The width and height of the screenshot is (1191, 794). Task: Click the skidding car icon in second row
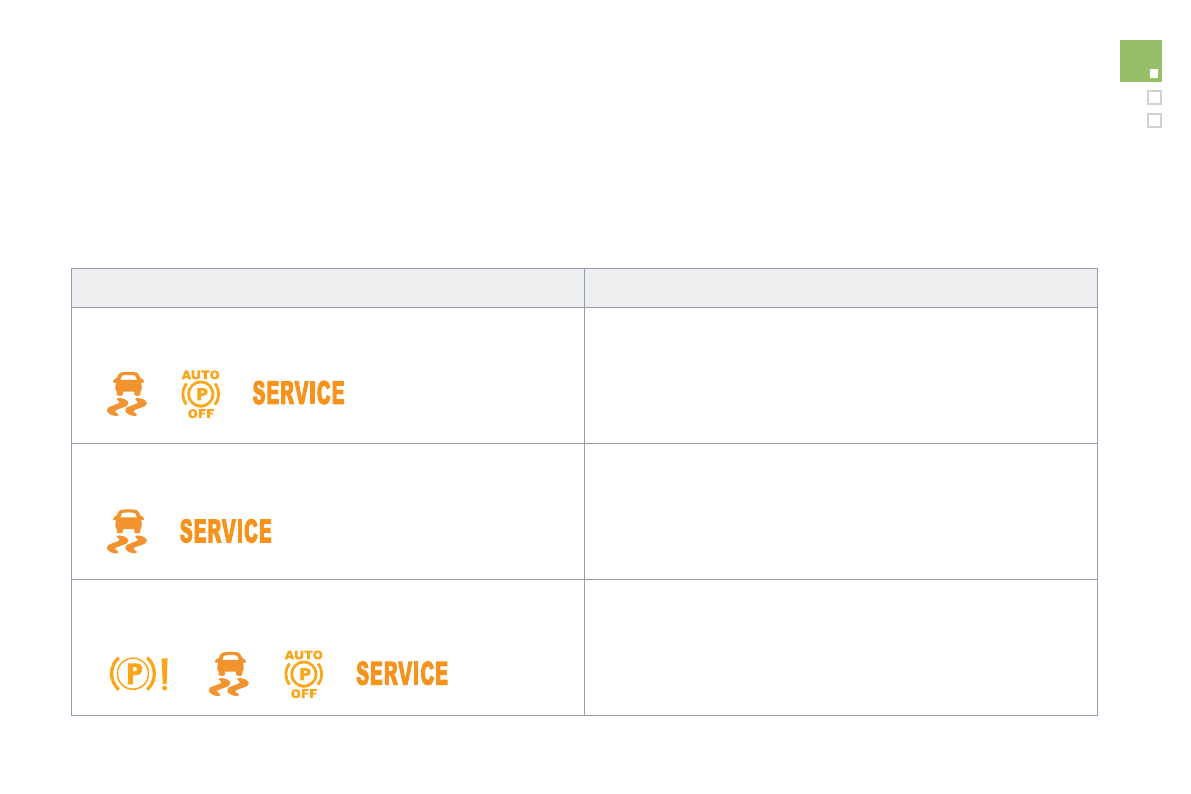(x=127, y=531)
